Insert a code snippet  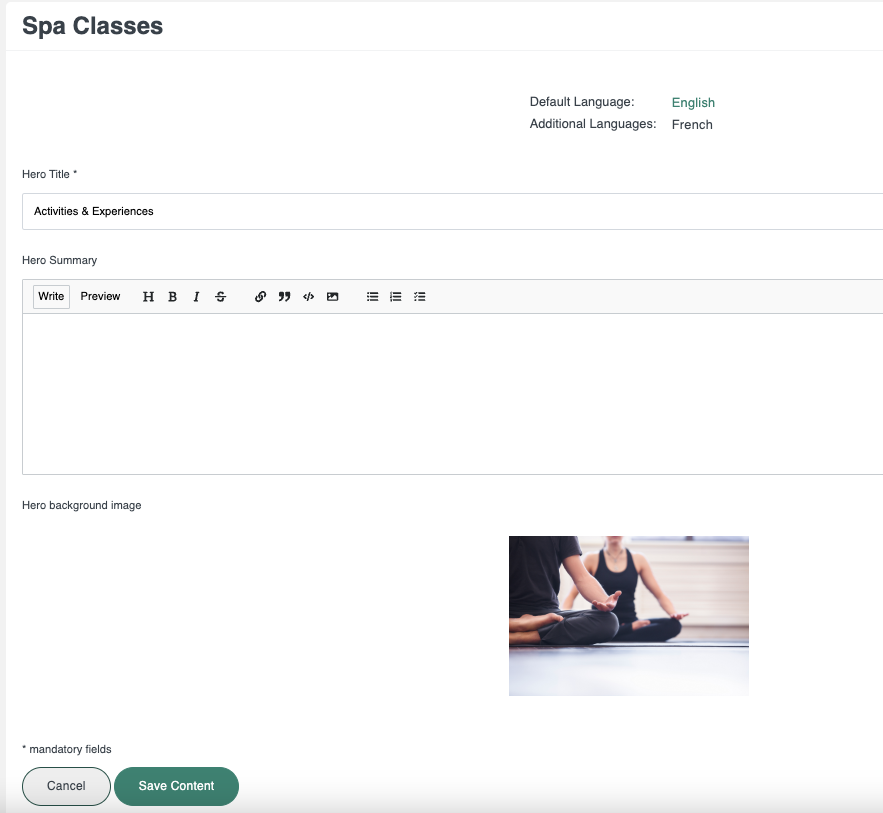coord(308,297)
